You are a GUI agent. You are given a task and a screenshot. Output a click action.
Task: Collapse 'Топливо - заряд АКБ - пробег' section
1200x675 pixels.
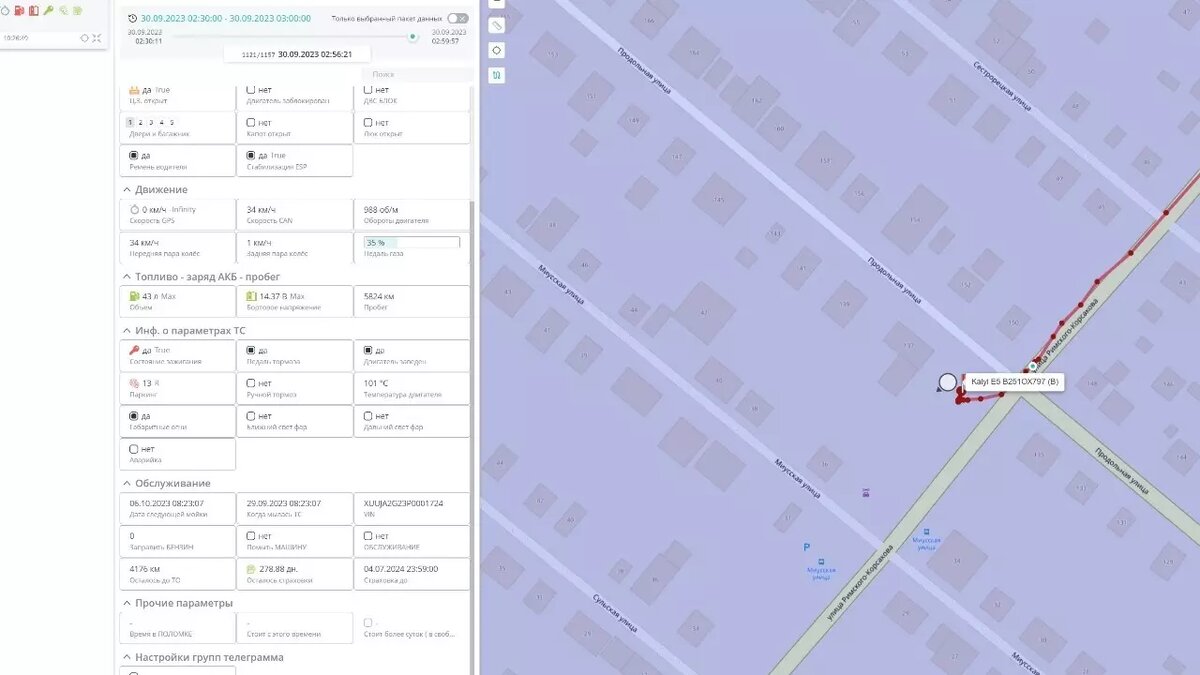[127, 276]
